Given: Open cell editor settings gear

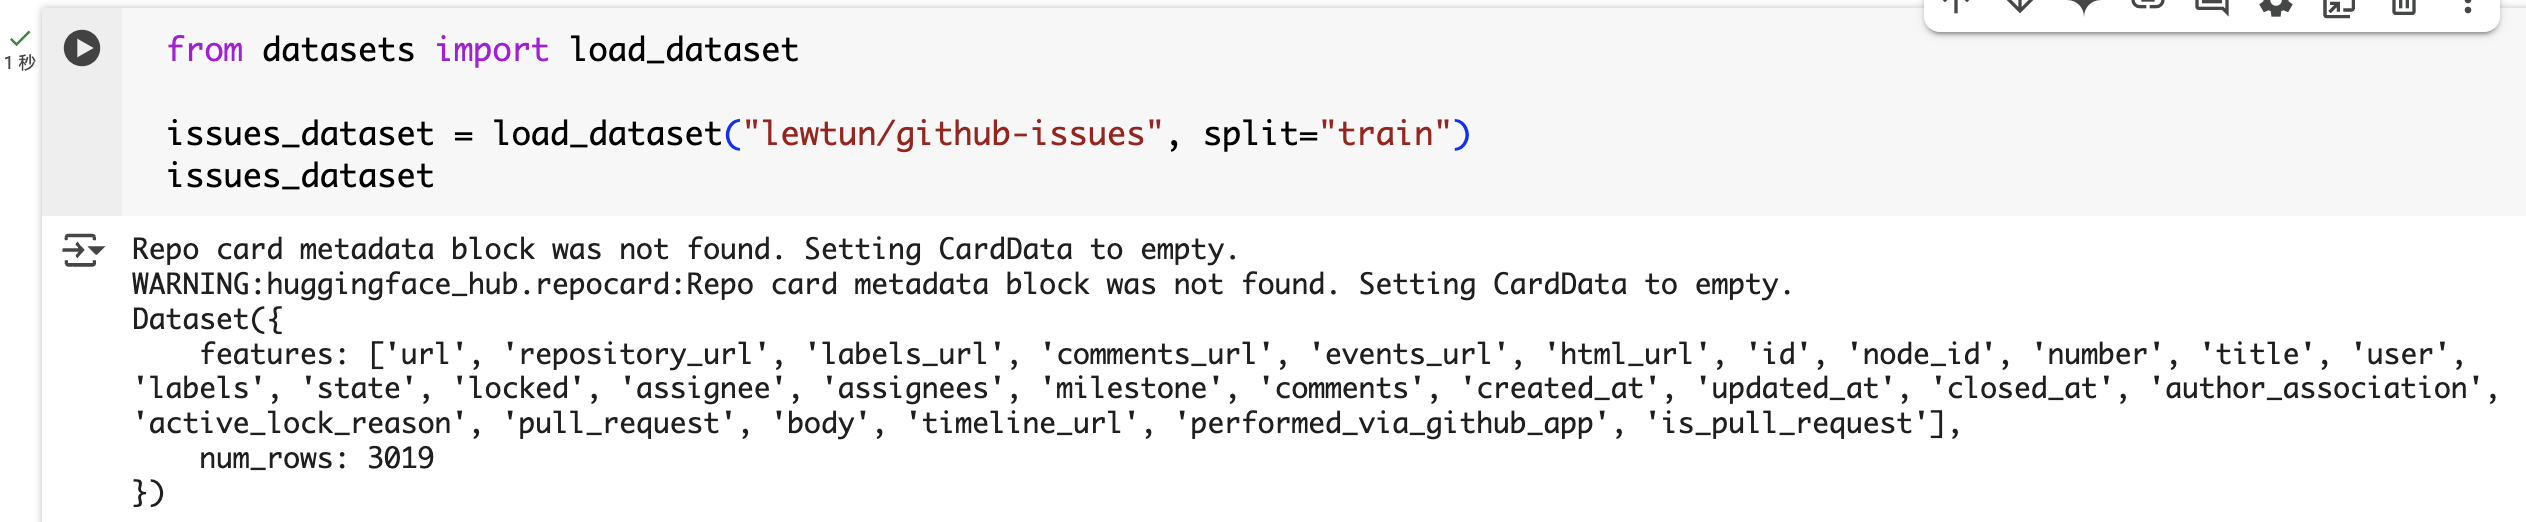Looking at the screenshot, I should point(2276,6).
